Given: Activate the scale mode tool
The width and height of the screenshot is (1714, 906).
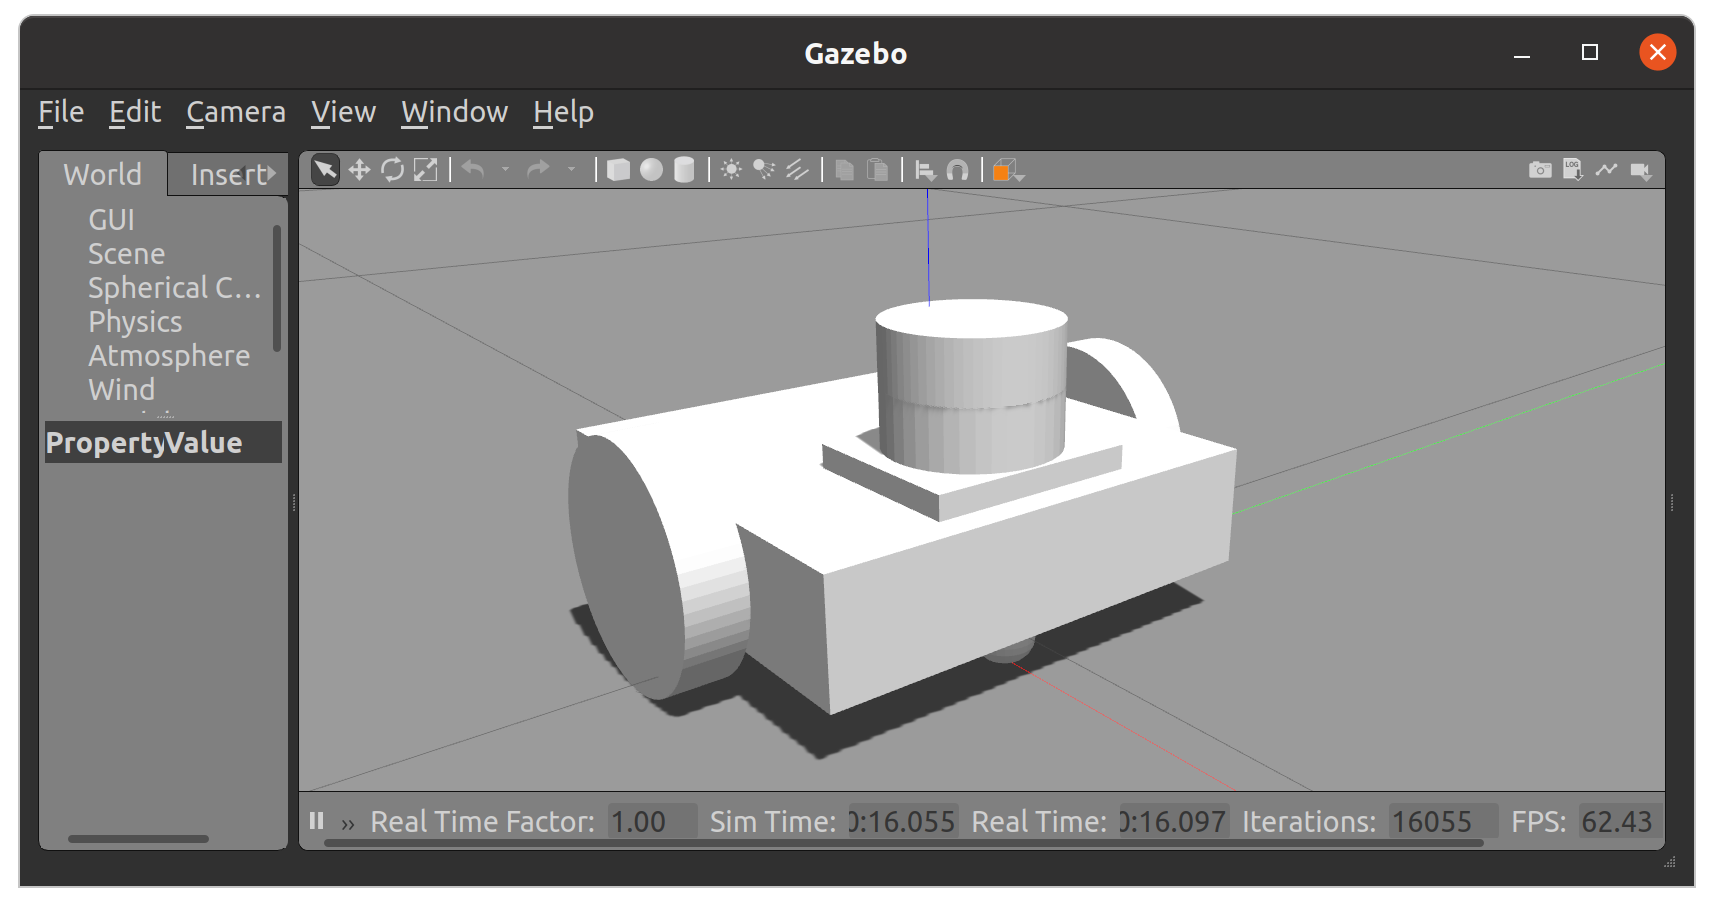Looking at the screenshot, I should [426, 170].
